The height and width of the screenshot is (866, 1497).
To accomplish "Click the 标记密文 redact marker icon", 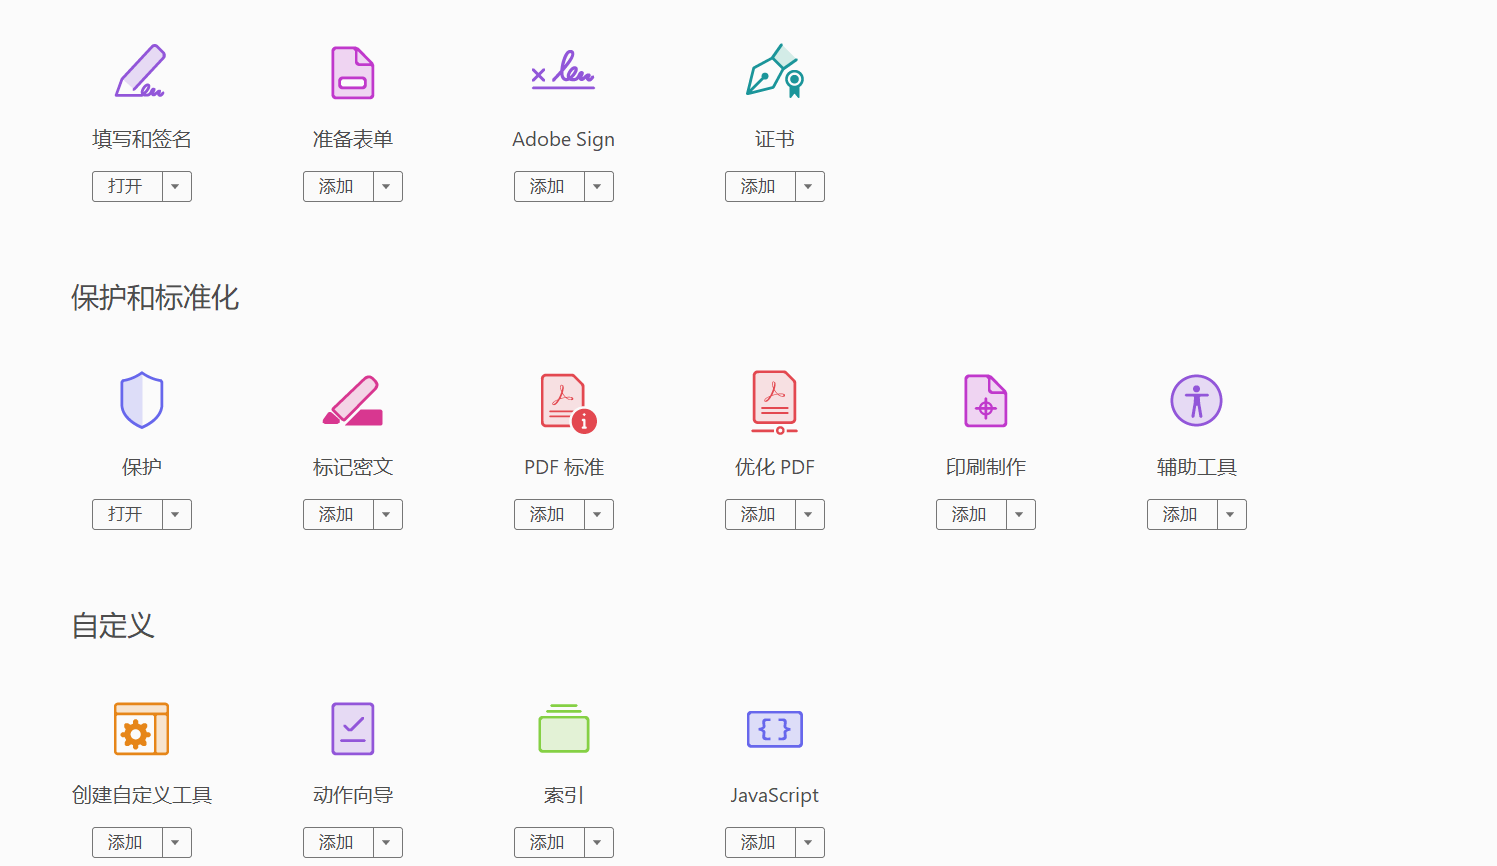I will (x=352, y=400).
